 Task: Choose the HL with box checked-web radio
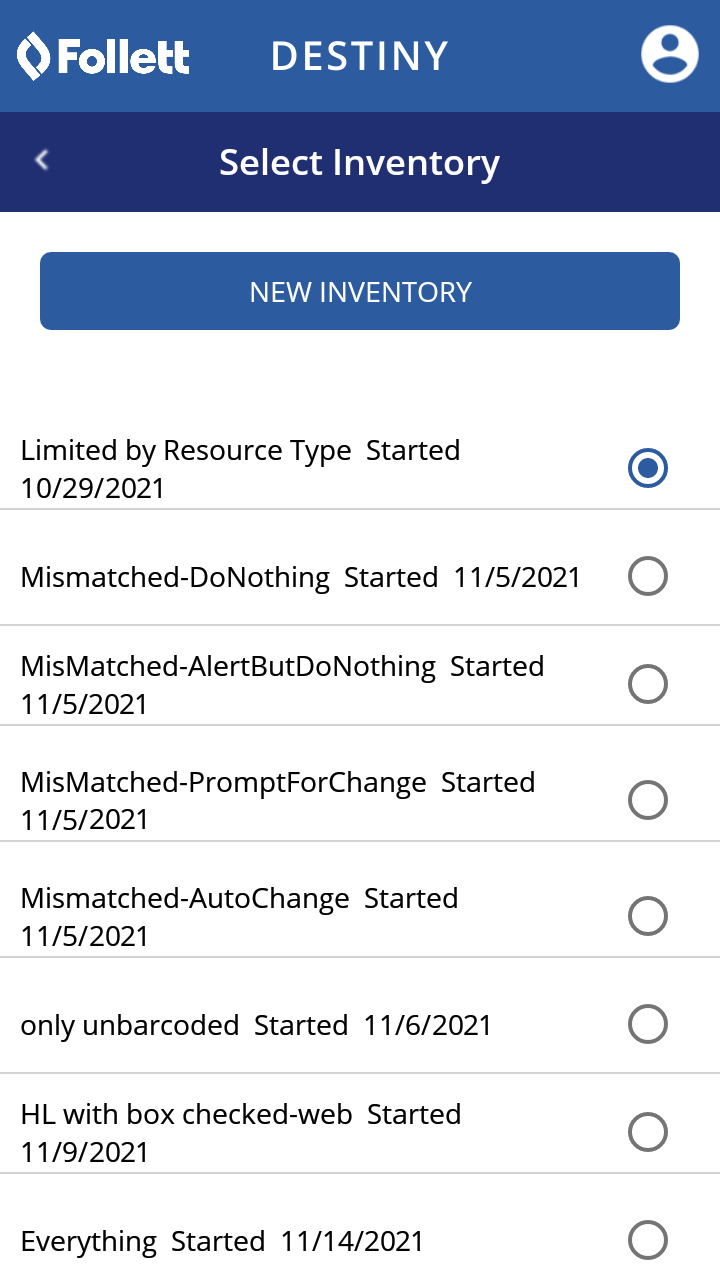(x=648, y=1132)
